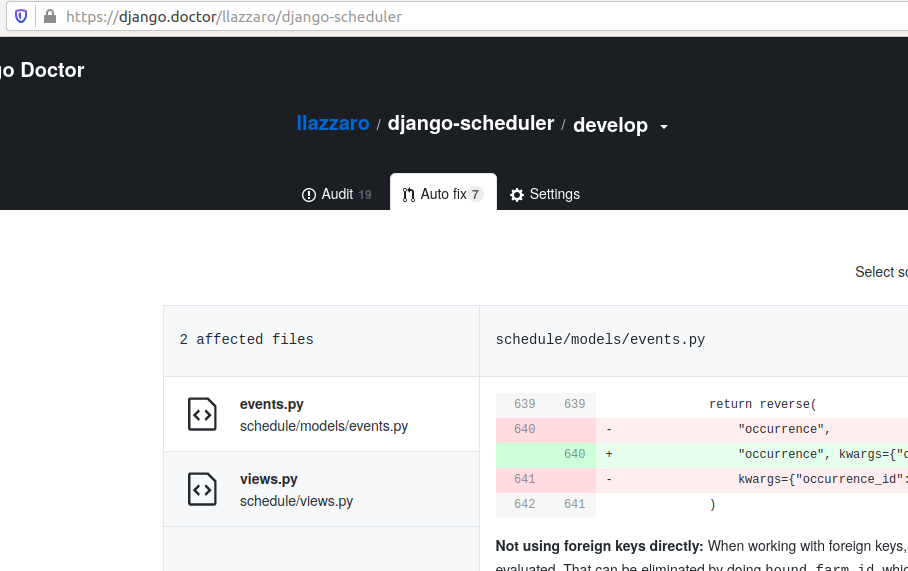
Task: Click the 'return reverse(' code line
Action: coord(763,404)
